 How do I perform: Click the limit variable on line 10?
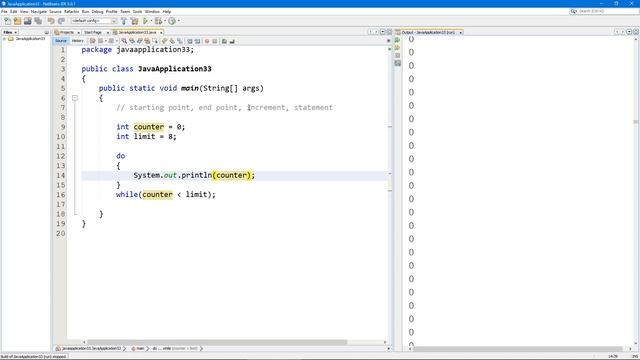click(144, 136)
